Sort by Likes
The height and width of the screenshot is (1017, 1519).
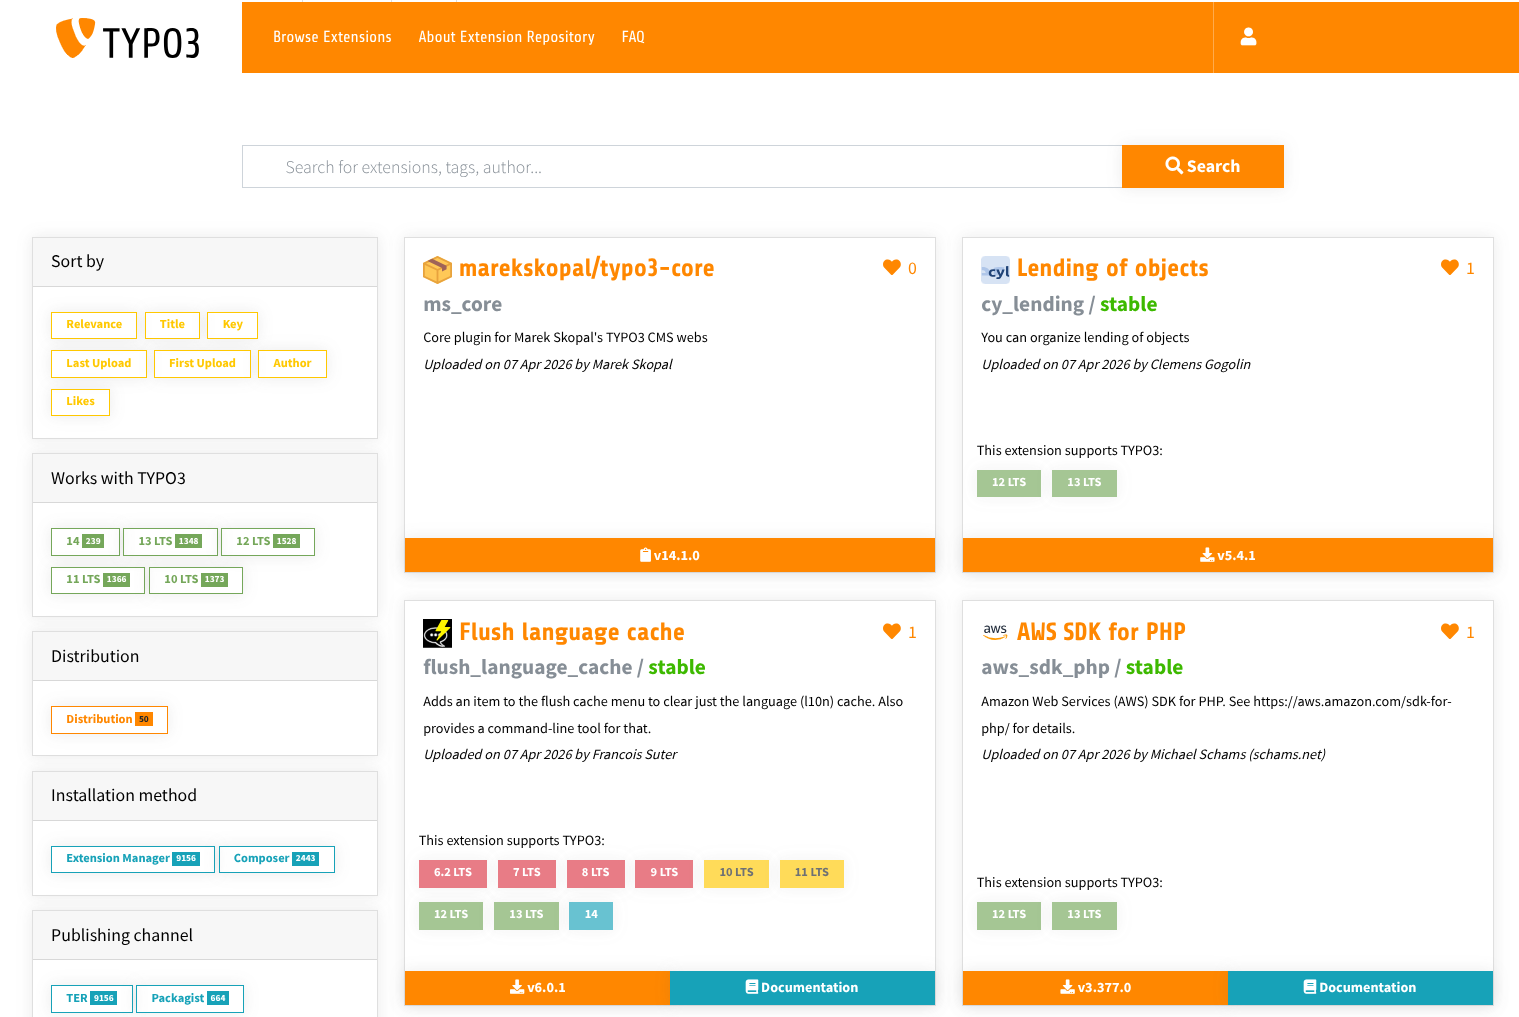point(80,402)
